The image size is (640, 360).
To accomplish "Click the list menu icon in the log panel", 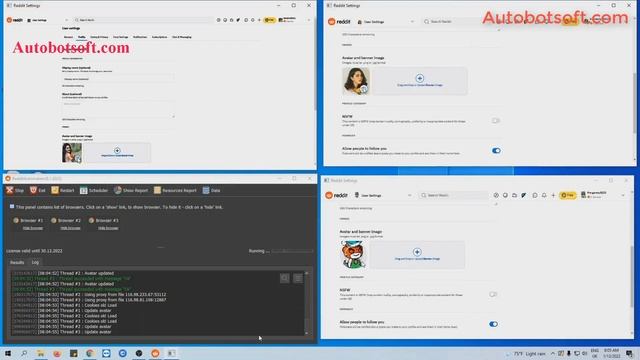I will point(298,278).
